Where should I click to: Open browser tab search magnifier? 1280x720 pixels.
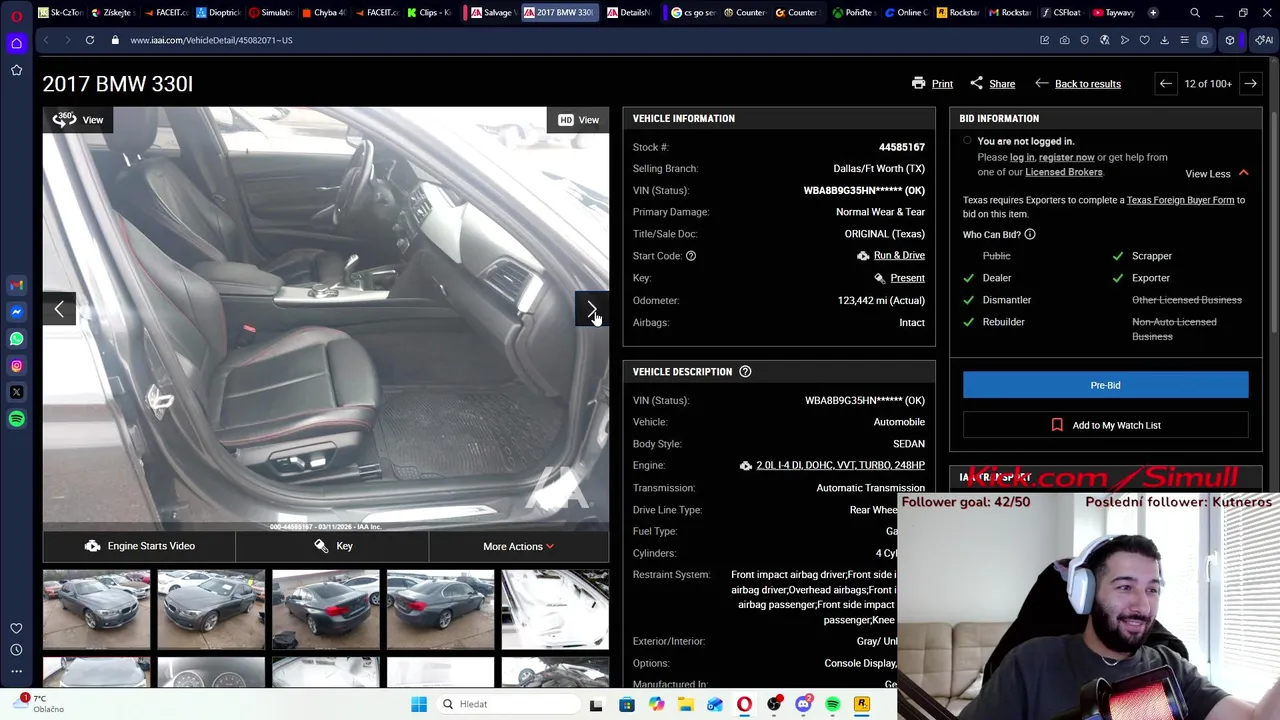(1195, 13)
